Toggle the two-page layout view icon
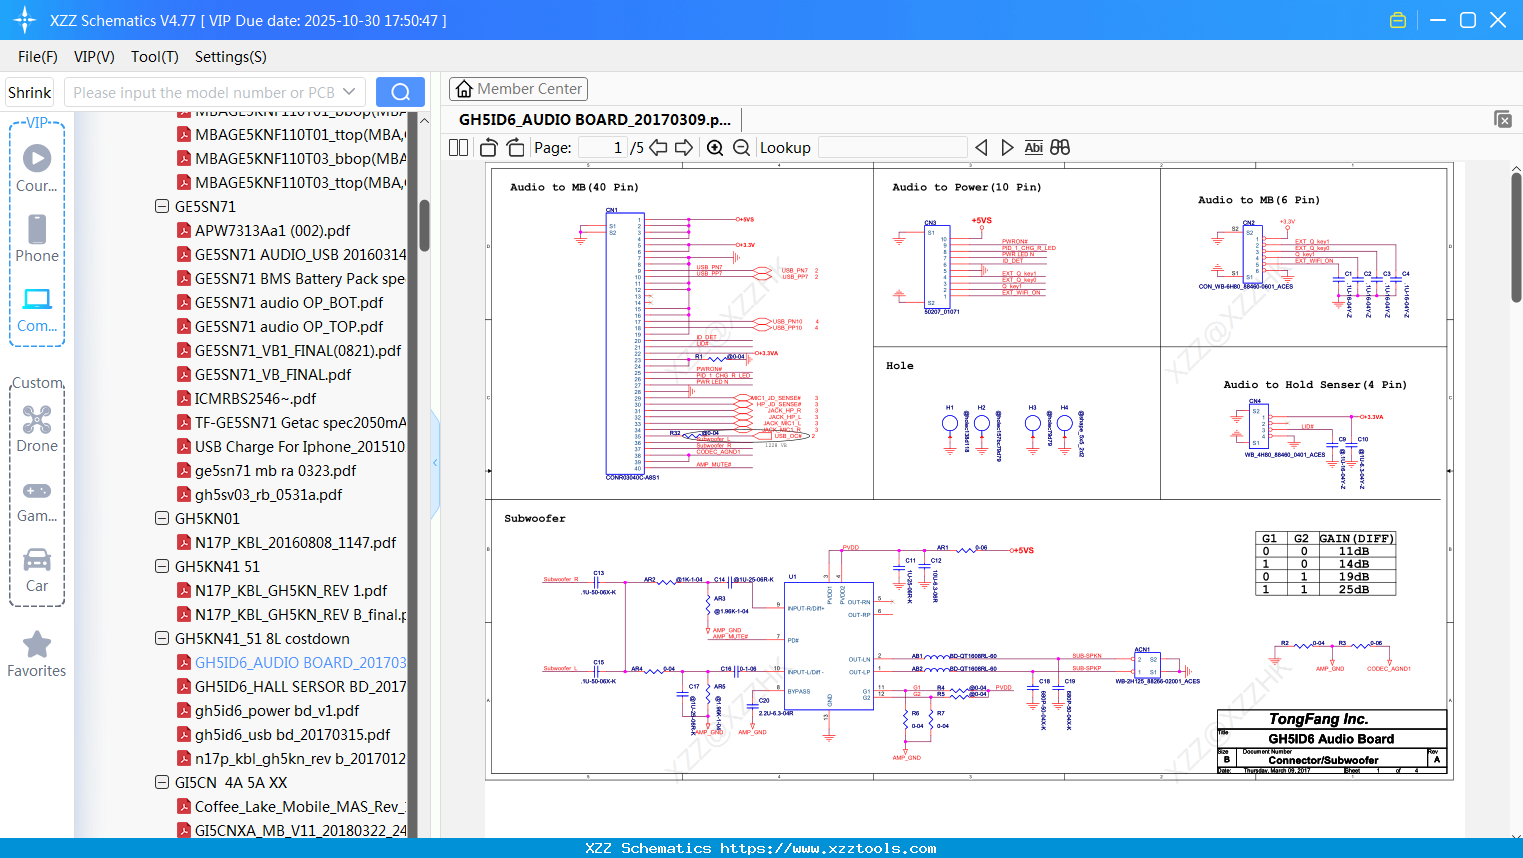Image resolution: width=1523 pixels, height=858 pixels. (459, 148)
